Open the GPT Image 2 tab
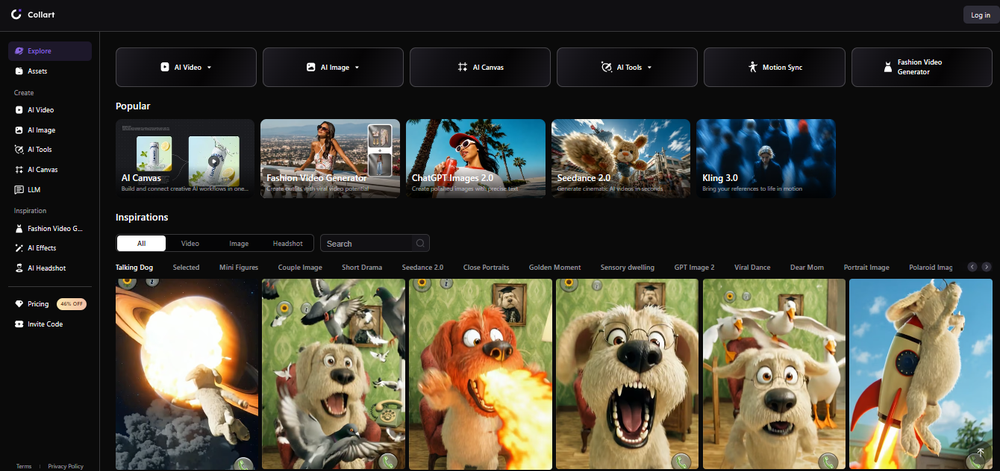This screenshot has width=1000, height=471. (694, 267)
